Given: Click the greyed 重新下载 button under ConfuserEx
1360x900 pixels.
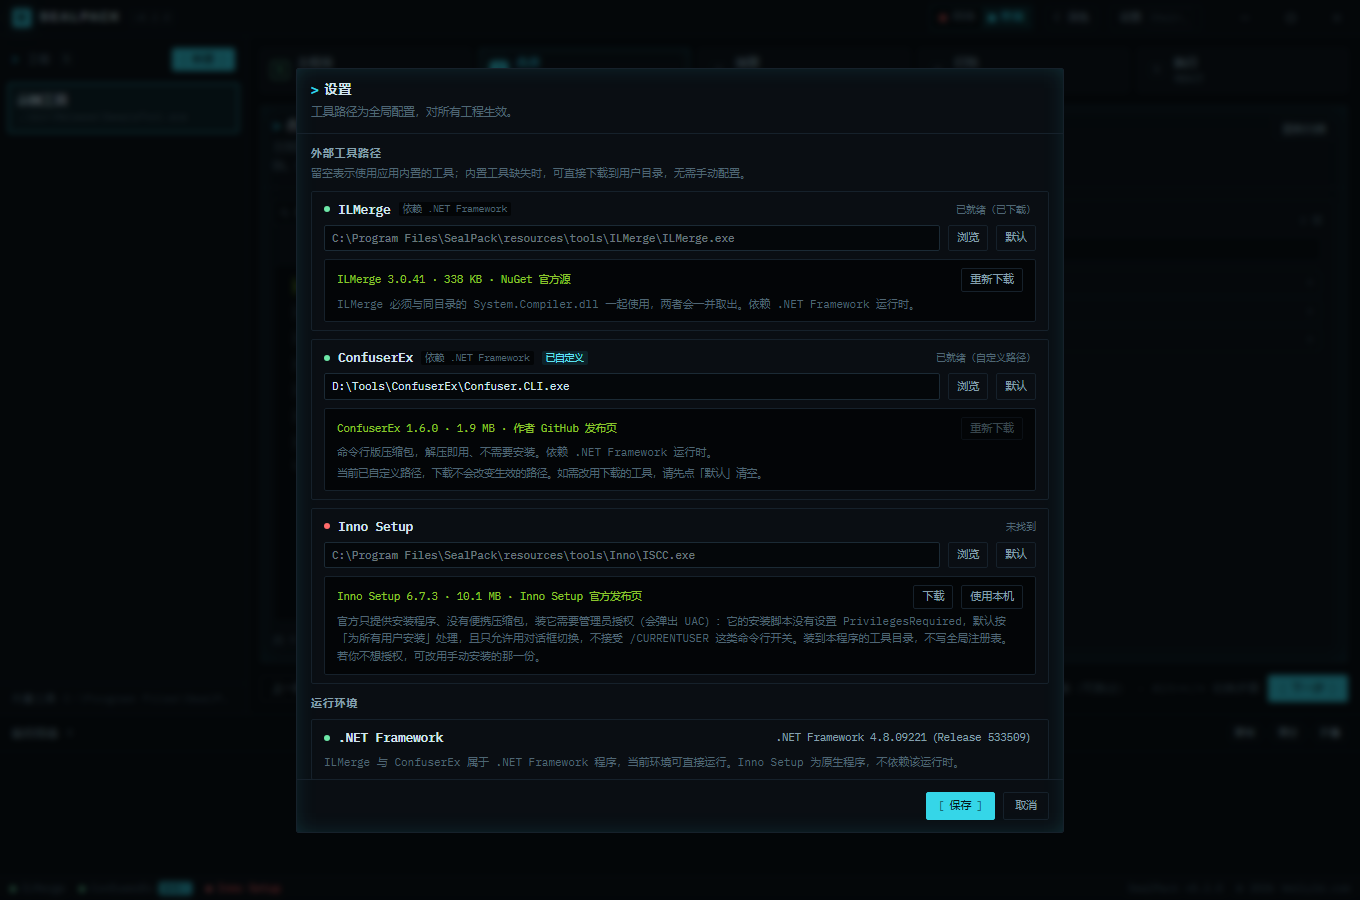Looking at the screenshot, I should tap(992, 428).
